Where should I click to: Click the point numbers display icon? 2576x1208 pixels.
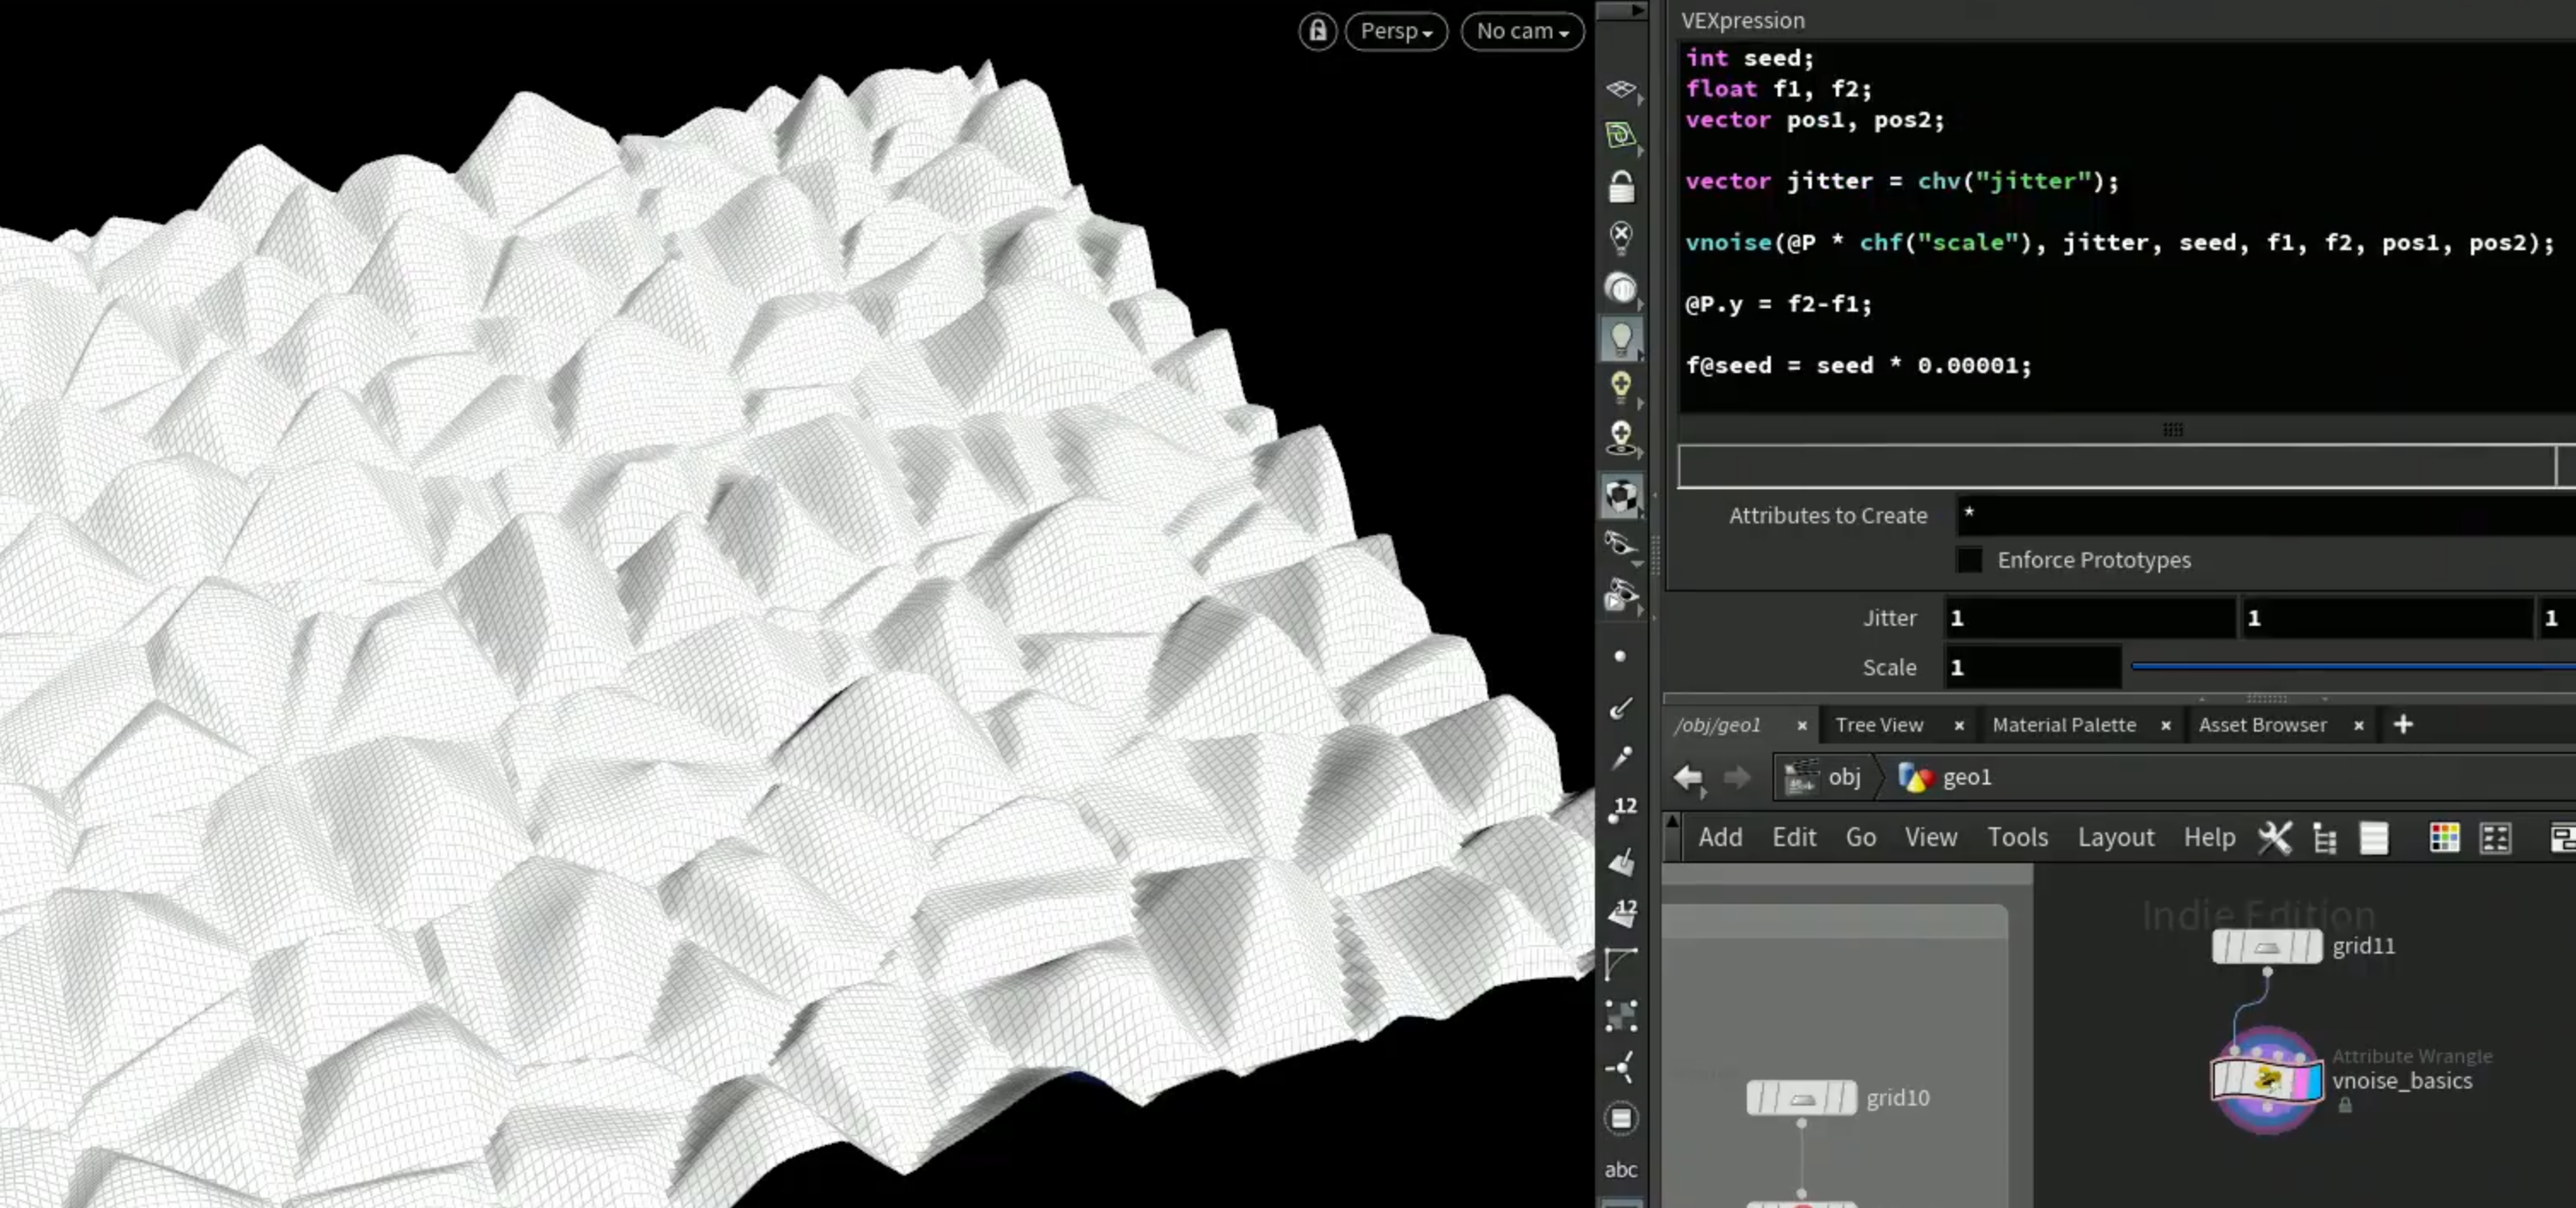coord(1621,809)
